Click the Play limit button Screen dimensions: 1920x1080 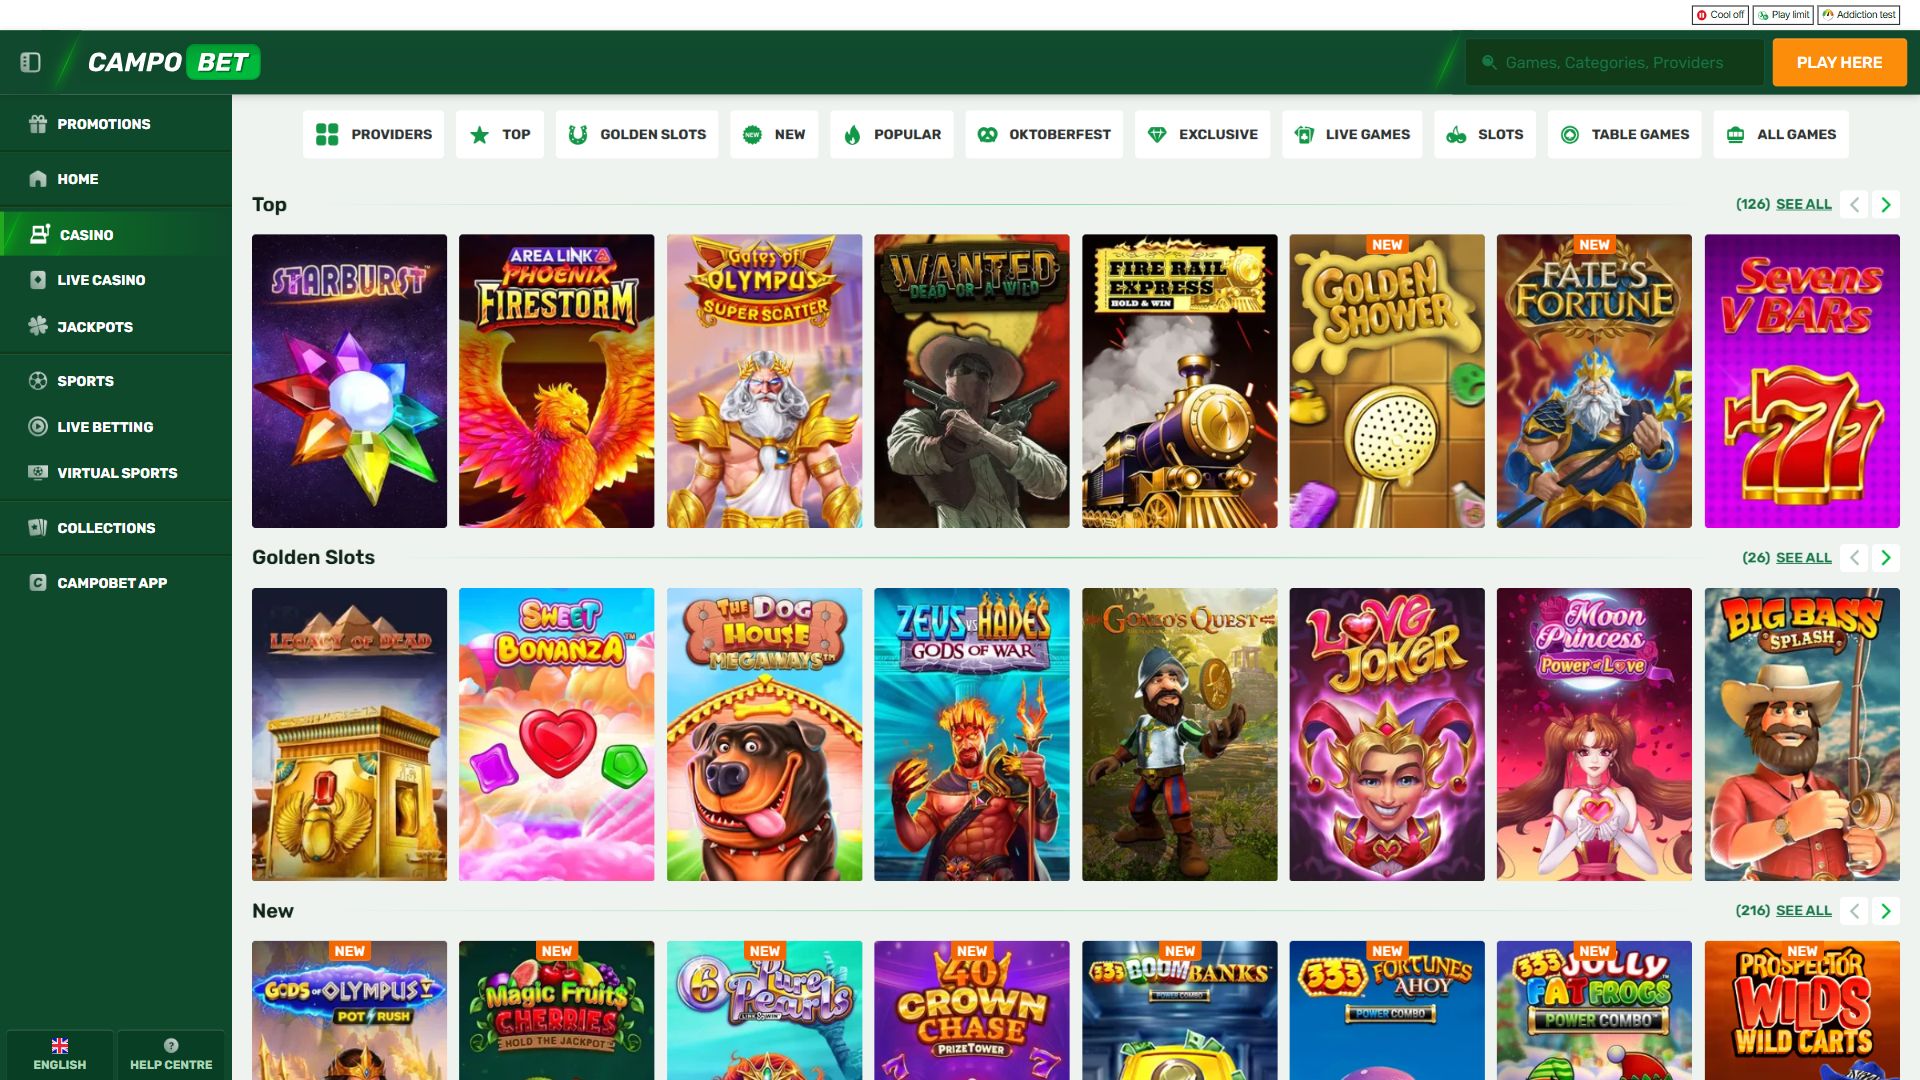[1783, 15]
